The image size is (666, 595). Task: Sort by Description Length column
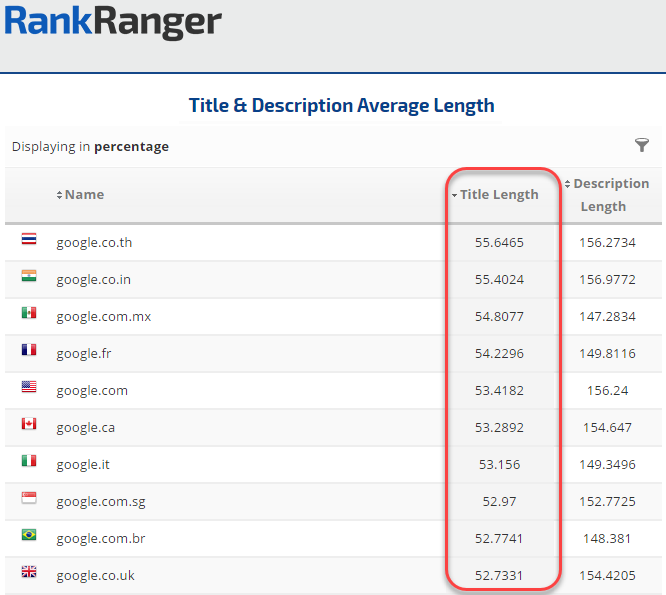[607, 195]
